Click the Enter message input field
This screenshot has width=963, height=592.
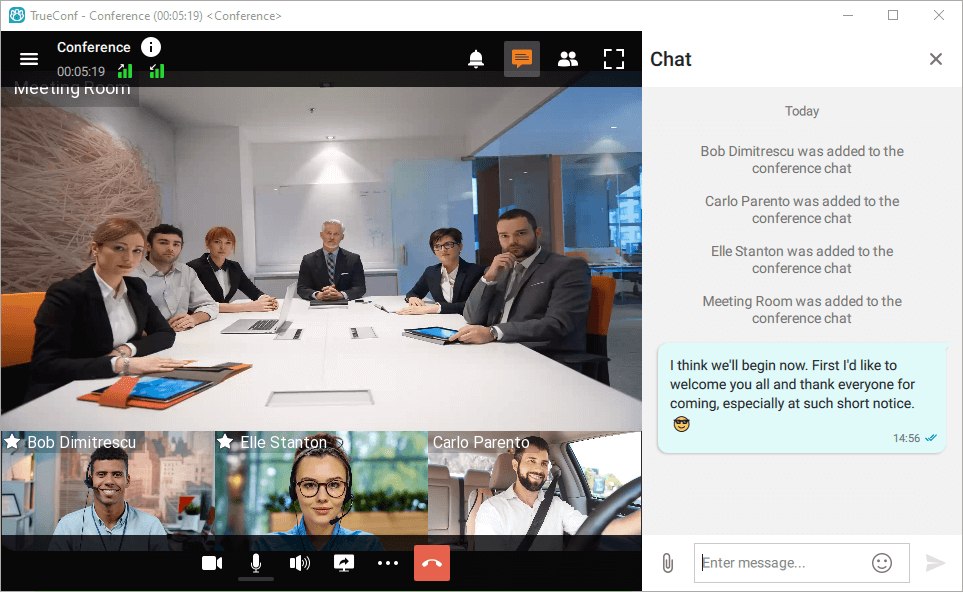pos(780,563)
